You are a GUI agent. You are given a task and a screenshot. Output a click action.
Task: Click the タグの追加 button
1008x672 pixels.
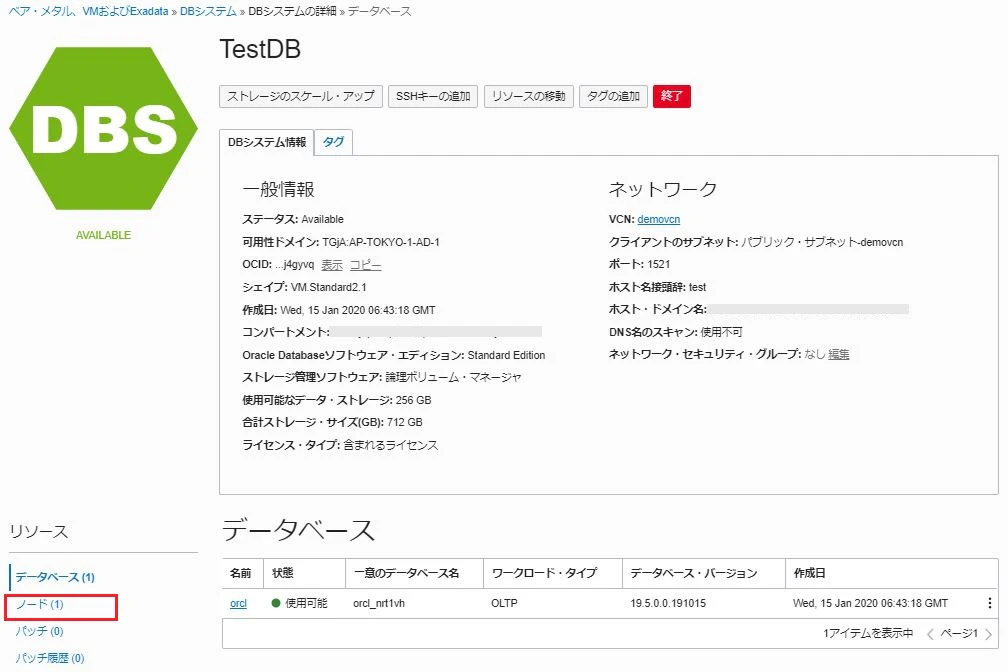pos(613,96)
